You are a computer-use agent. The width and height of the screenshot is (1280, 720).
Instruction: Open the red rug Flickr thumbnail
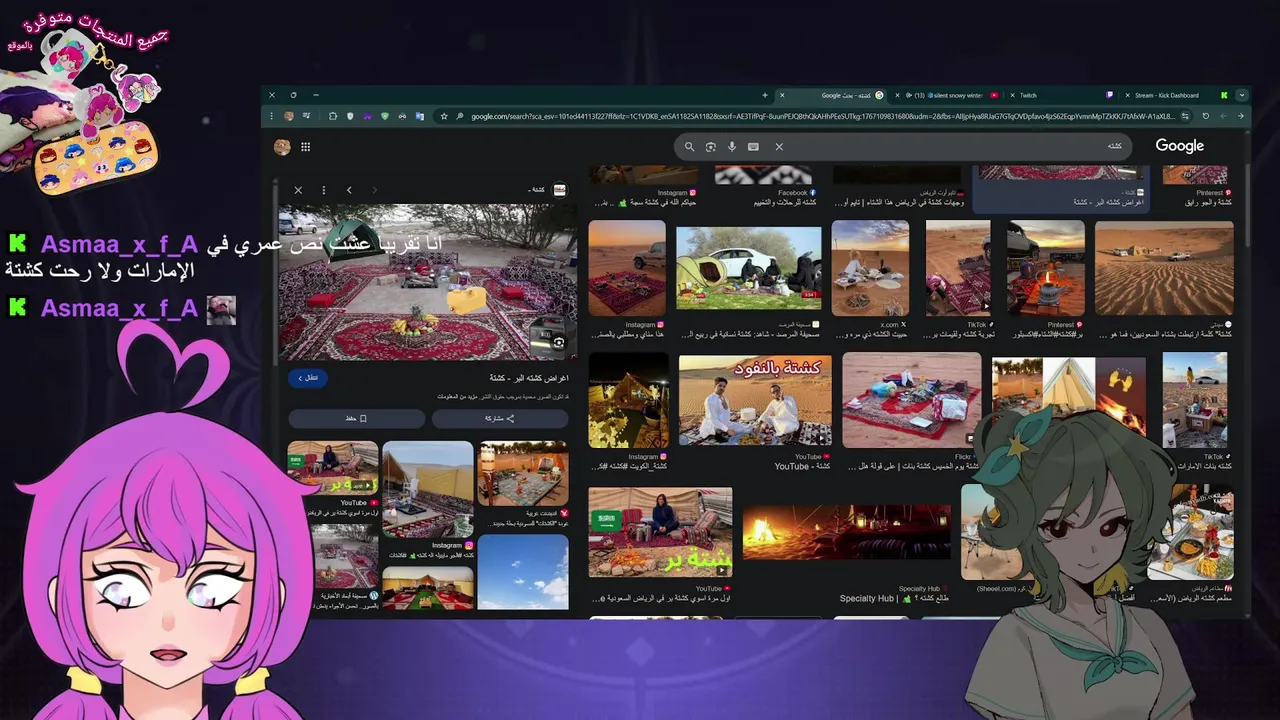point(911,400)
